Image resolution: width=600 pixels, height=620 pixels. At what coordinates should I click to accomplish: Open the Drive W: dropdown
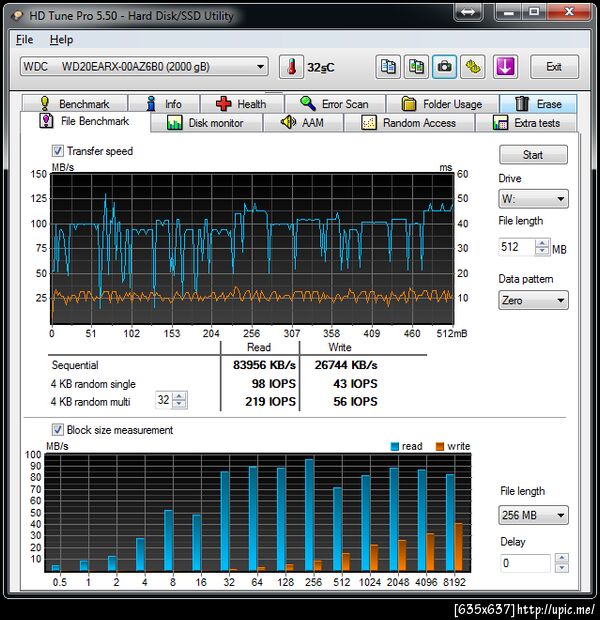coord(533,198)
